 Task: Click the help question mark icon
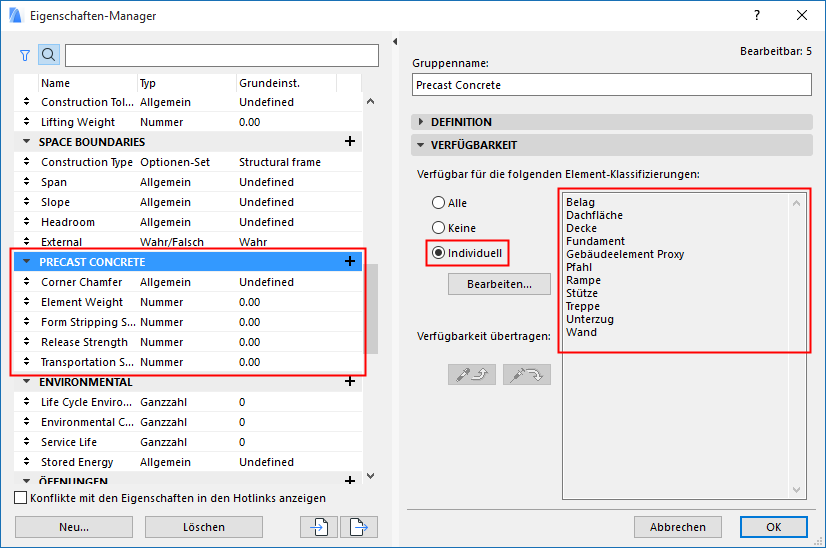pos(757,15)
